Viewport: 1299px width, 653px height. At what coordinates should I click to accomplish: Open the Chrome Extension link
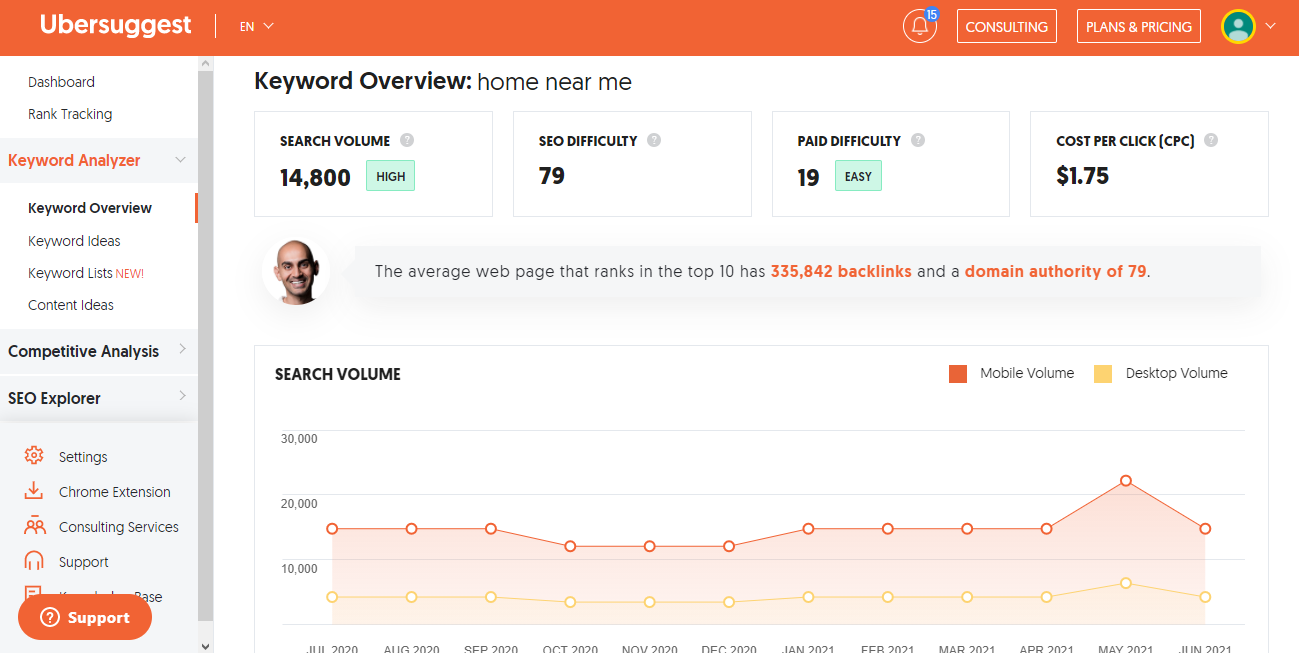click(115, 492)
